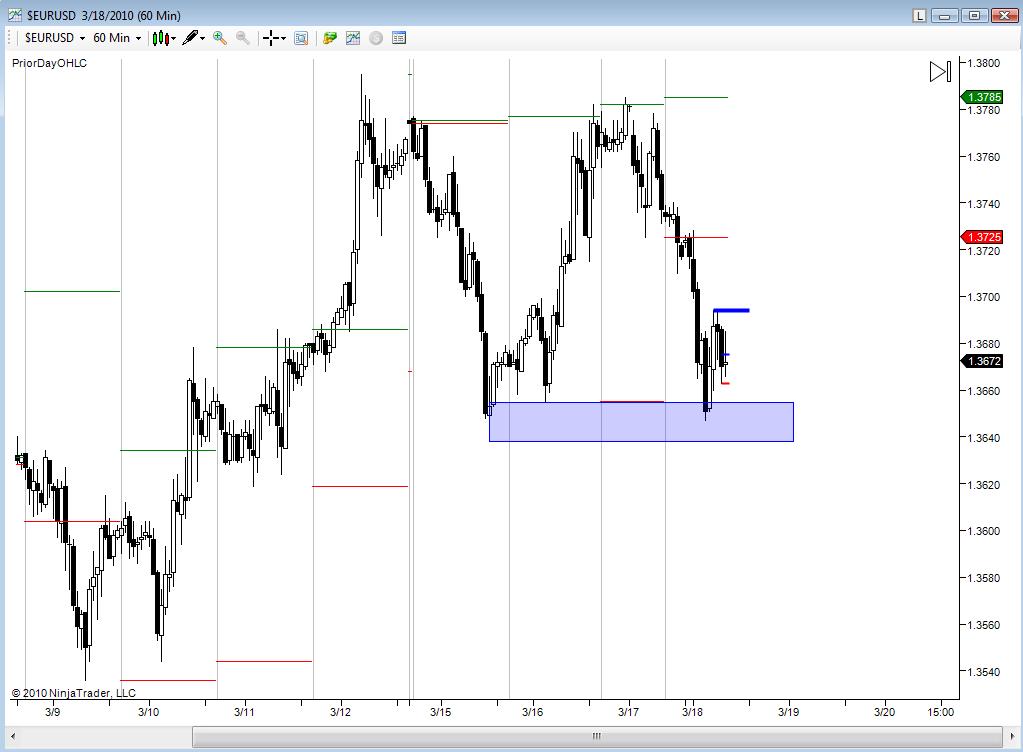Click the candlestick chart style icon
This screenshot has height=752, width=1023.
tap(160, 38)
